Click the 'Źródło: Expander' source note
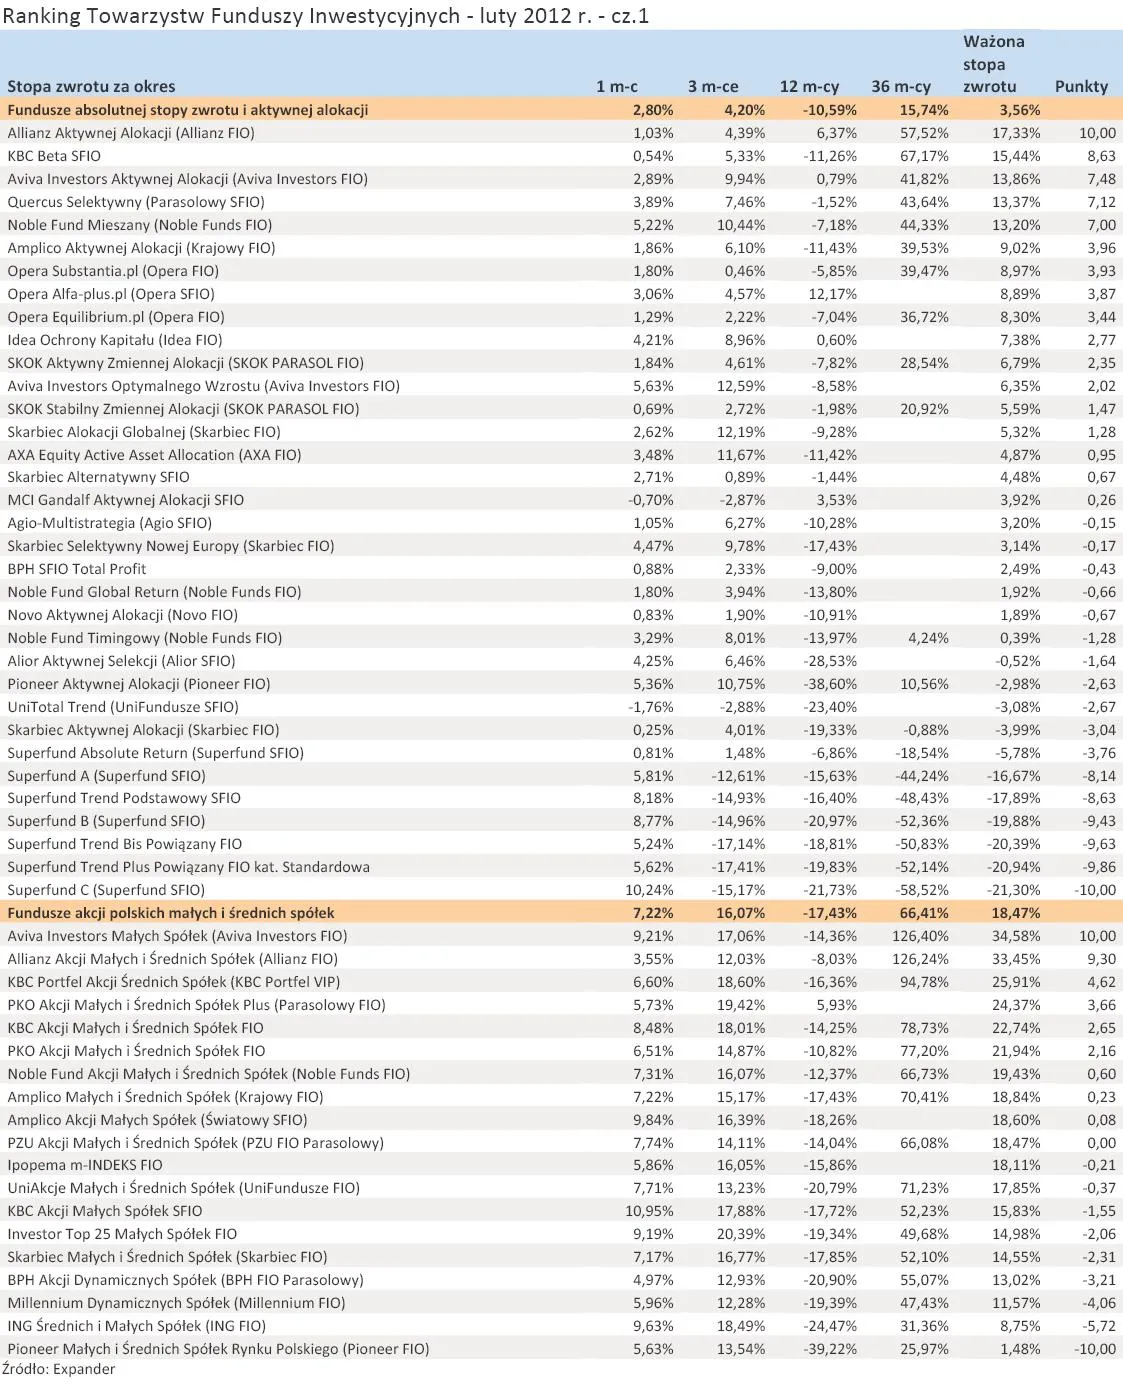The height and width of the screenshot is (1385, 1123). pyautogui.click(x=59, y=1369)
